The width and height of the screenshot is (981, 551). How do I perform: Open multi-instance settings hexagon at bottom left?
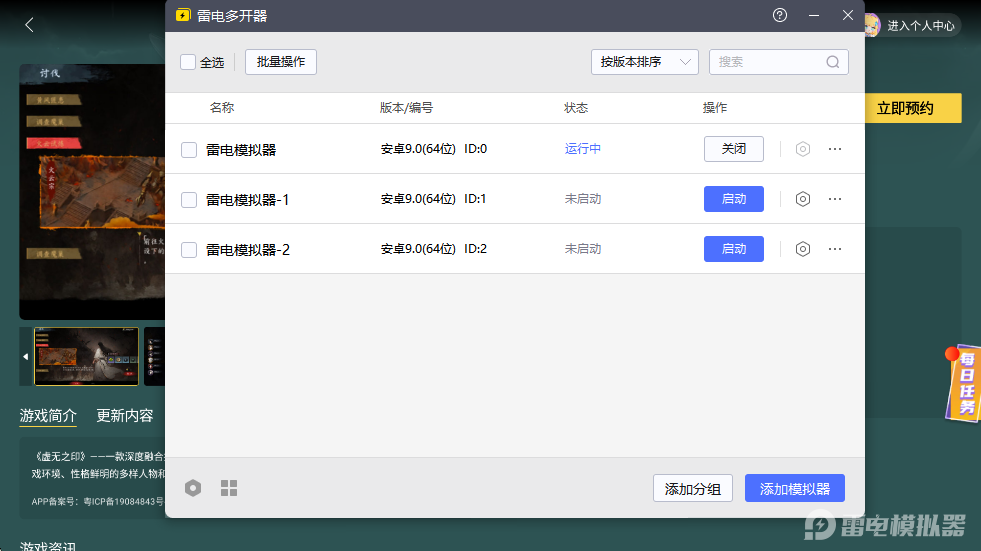(193, 488)
